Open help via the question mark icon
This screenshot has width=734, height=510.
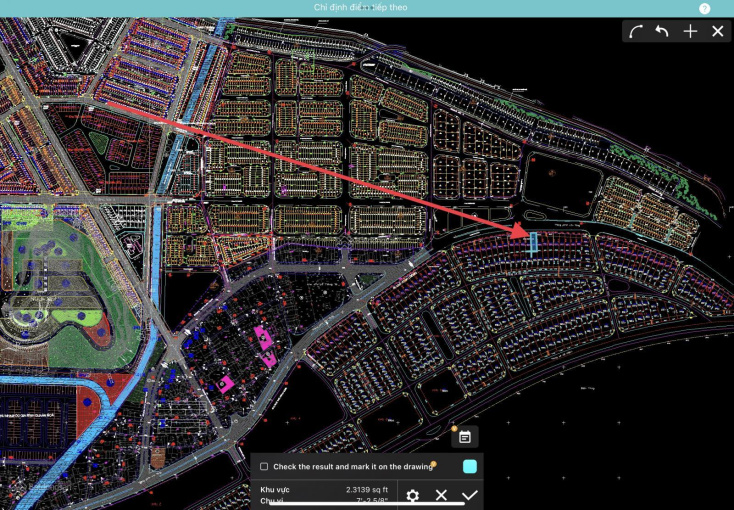coord(705,8)
